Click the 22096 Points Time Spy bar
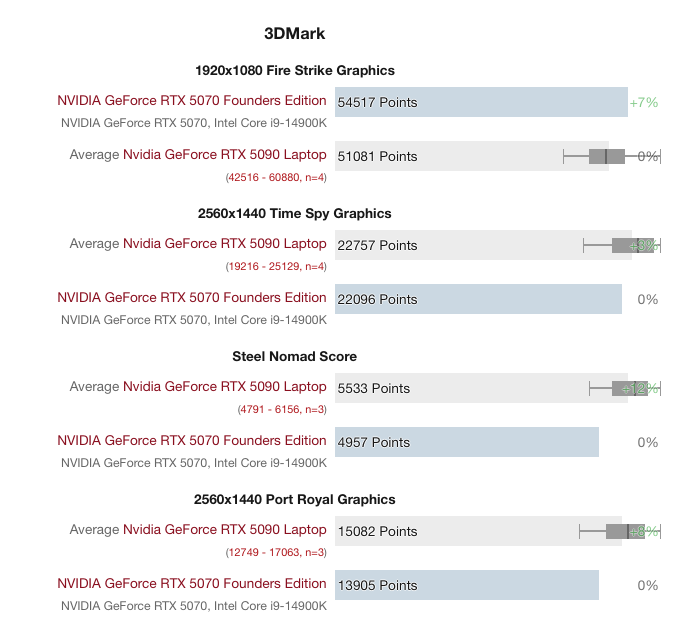685x631 pixels. coord(478,299)
